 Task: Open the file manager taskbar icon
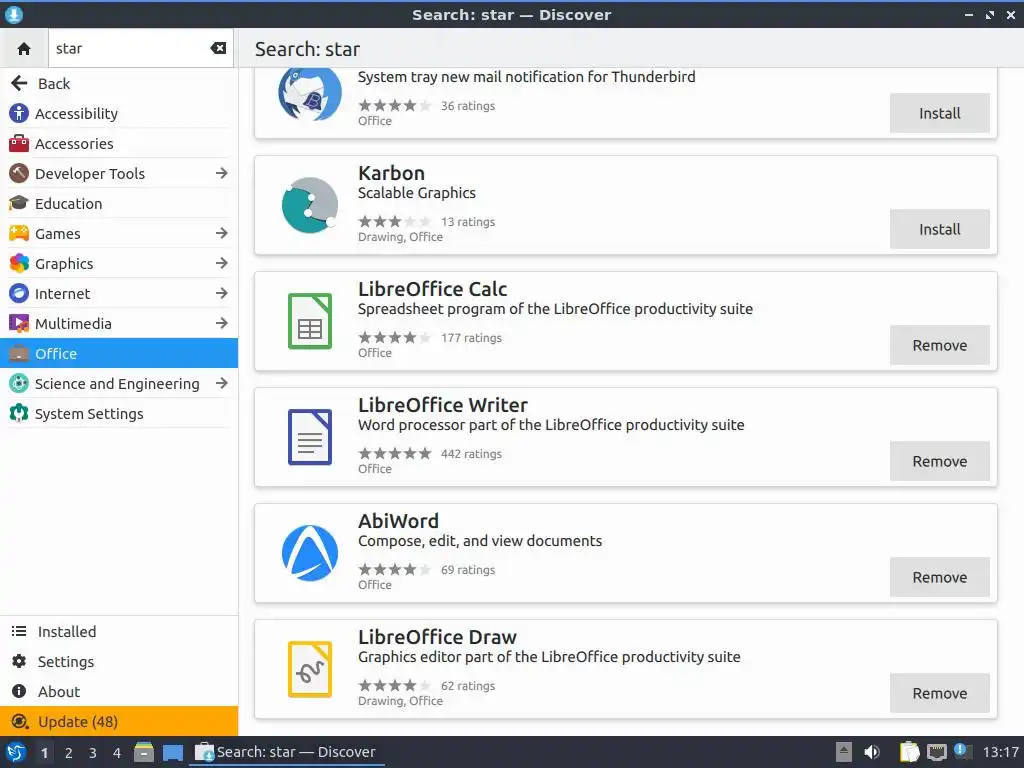[144, 752]
